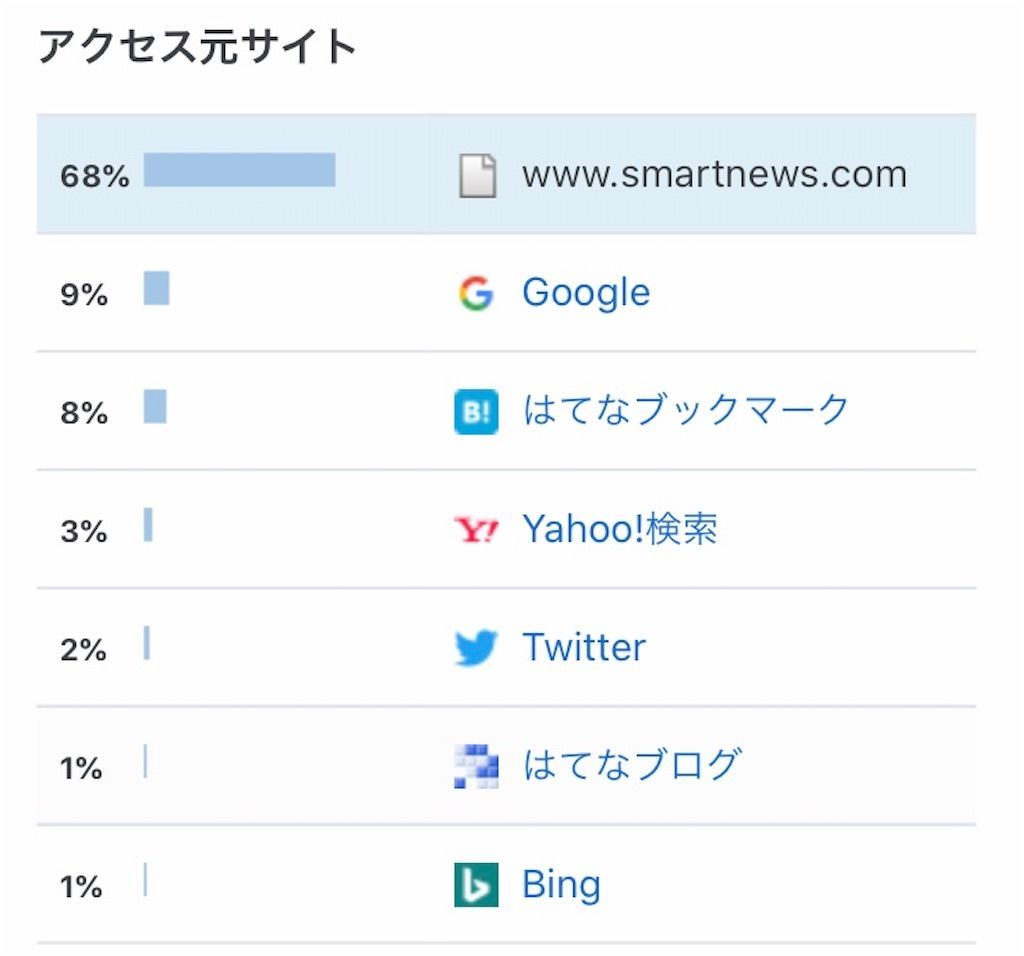Click the smartnews.com page document icon
Image resolution: width=1024 pixels, height=956 pixels.
click(477, 176)
